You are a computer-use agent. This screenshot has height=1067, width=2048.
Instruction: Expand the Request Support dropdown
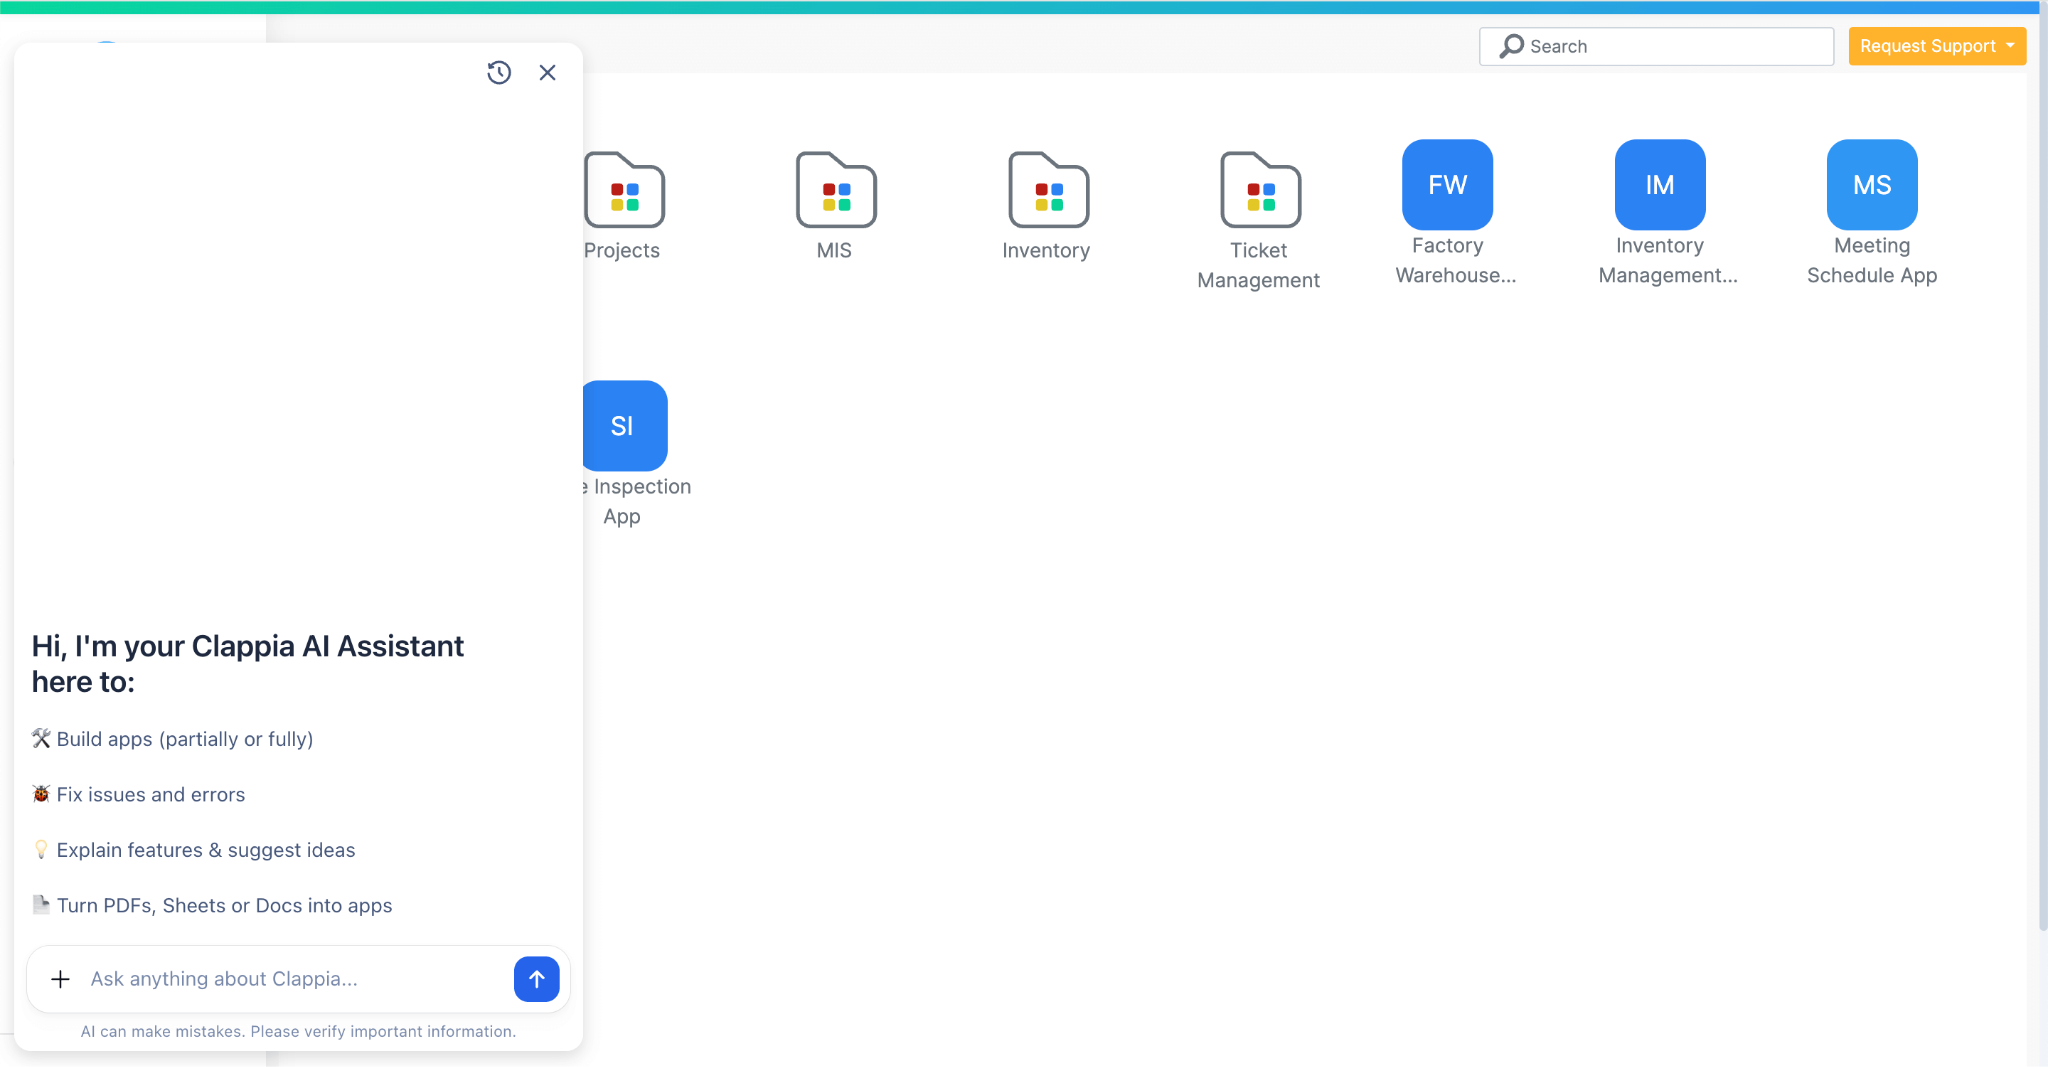pyautogui.click(x=1937, y=46)
